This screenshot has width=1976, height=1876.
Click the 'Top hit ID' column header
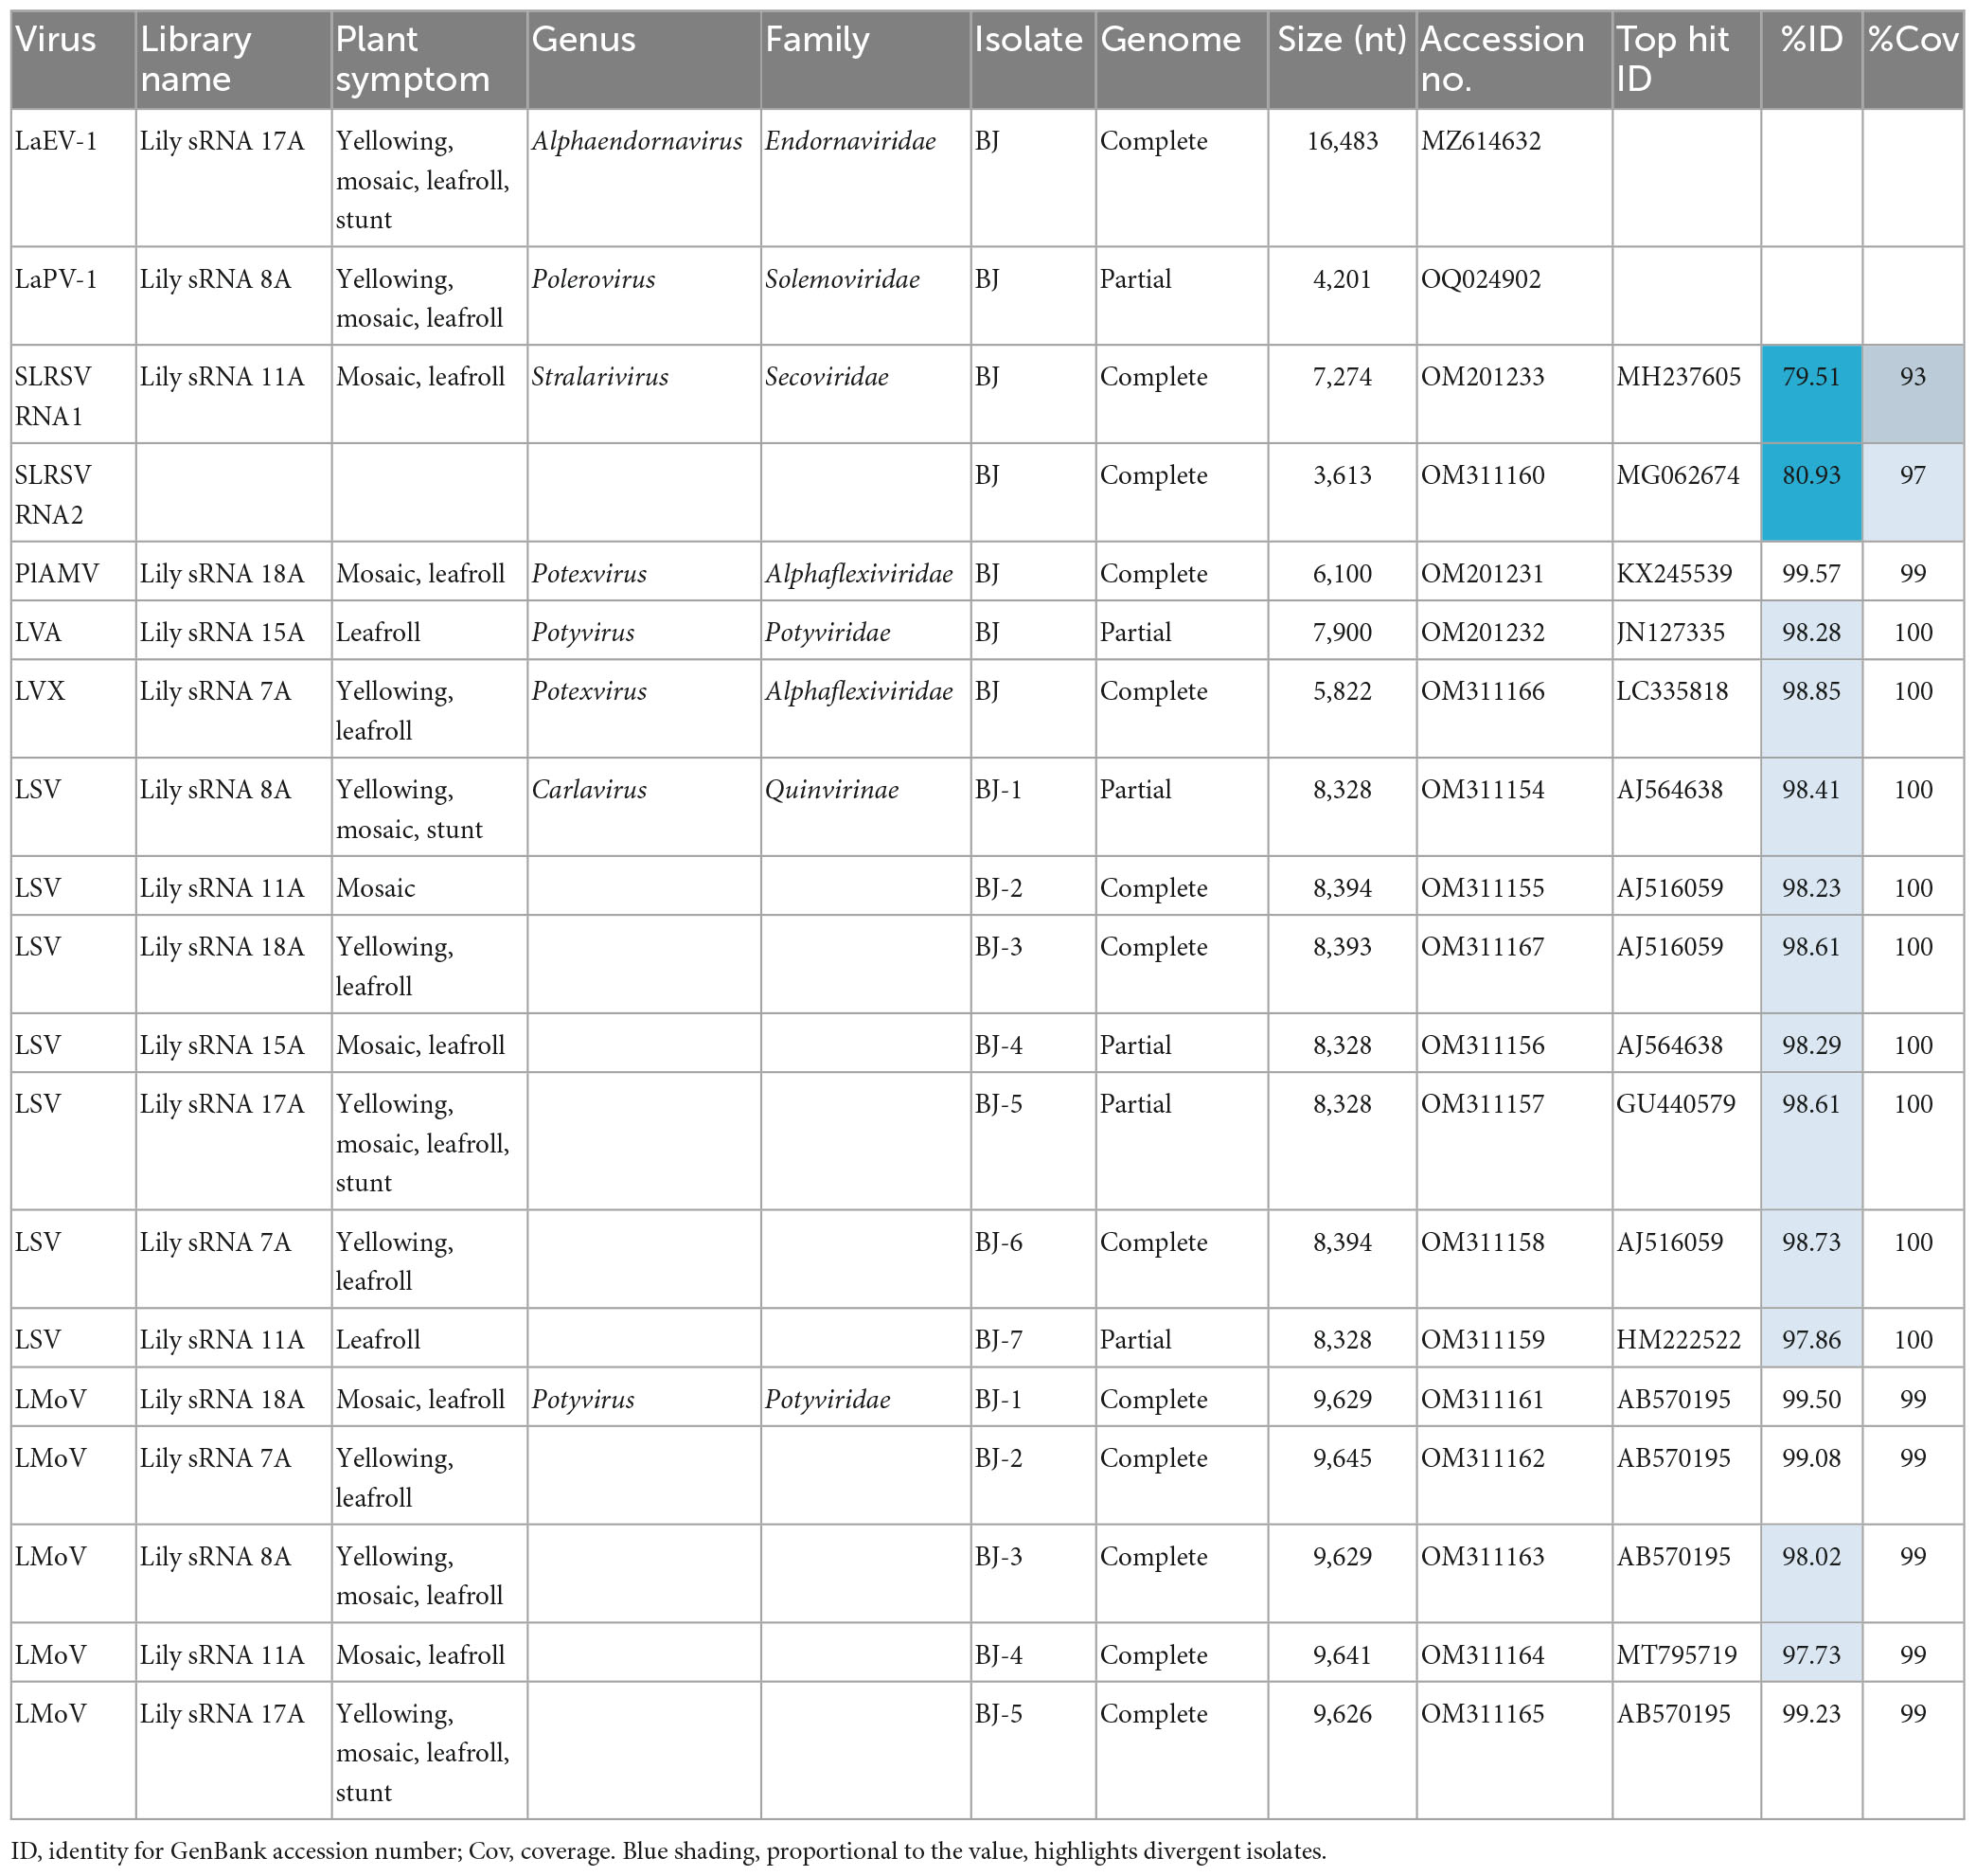pos(1686,59)
